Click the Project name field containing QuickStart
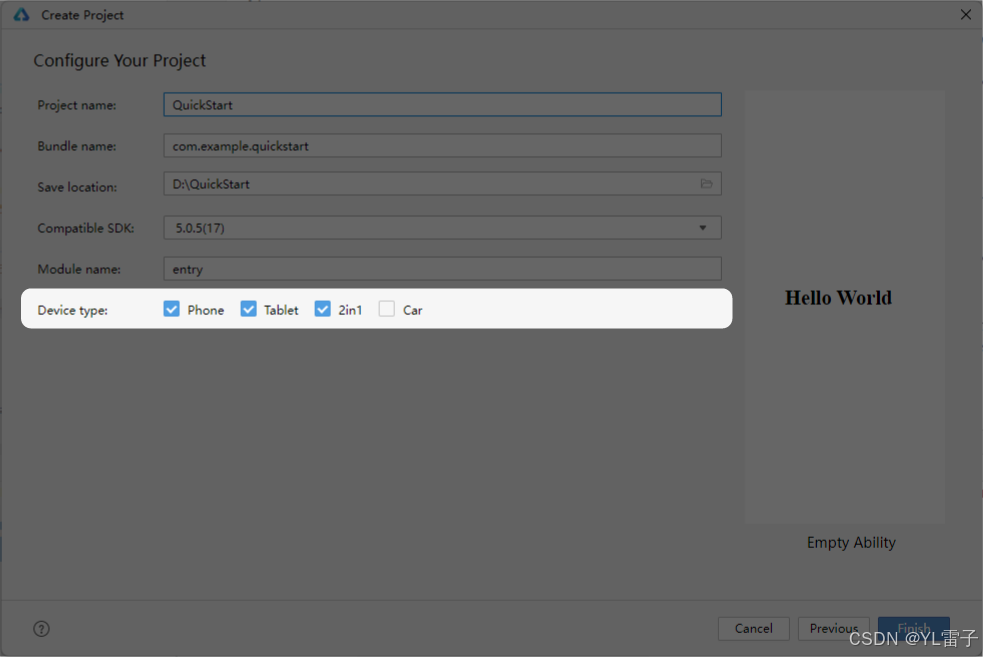983x657 pixels. [x=443, y=105]
